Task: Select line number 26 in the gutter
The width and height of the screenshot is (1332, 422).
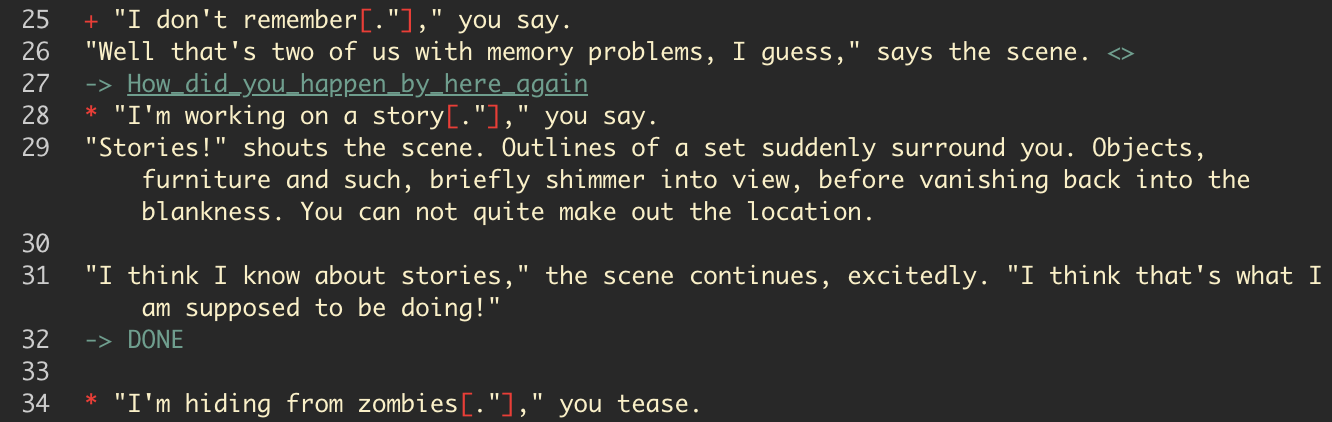Action: (36, 52)
